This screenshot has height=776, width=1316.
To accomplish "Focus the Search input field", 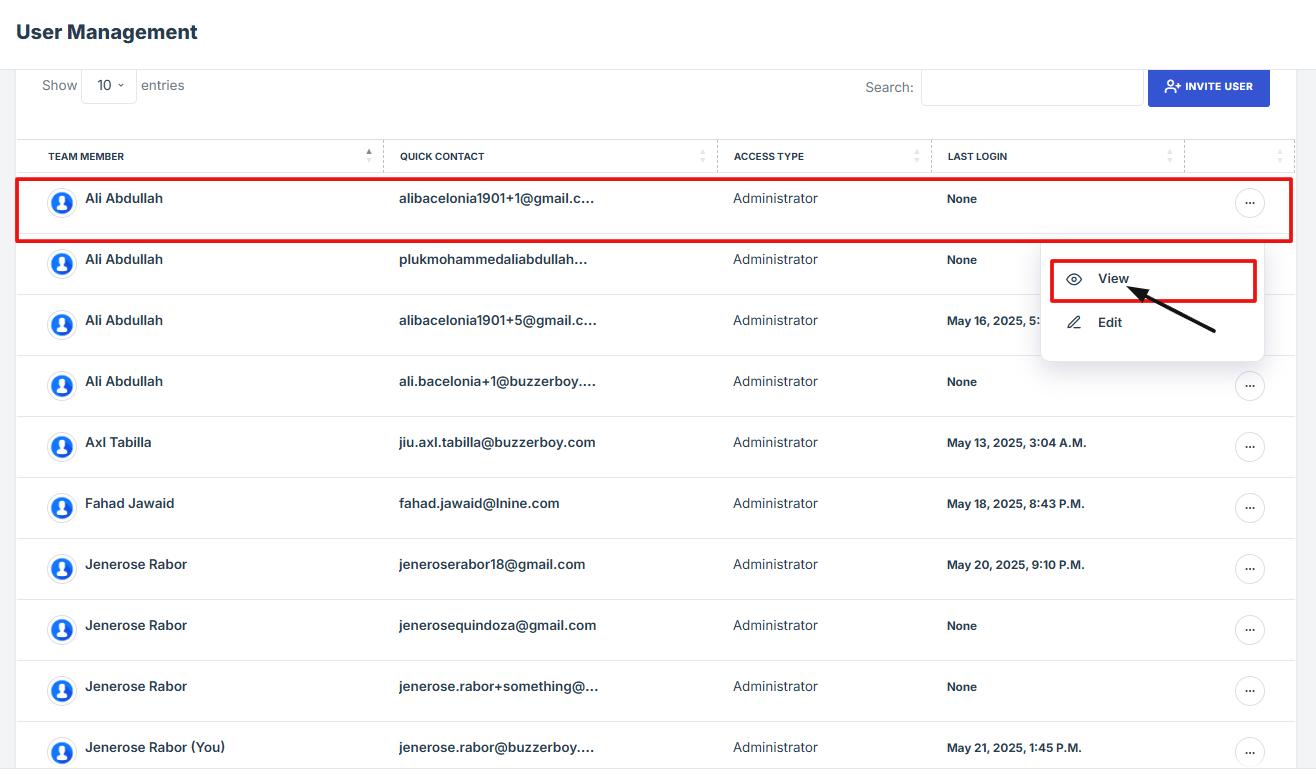I will pyautogui.click(x=1031, y=88).
